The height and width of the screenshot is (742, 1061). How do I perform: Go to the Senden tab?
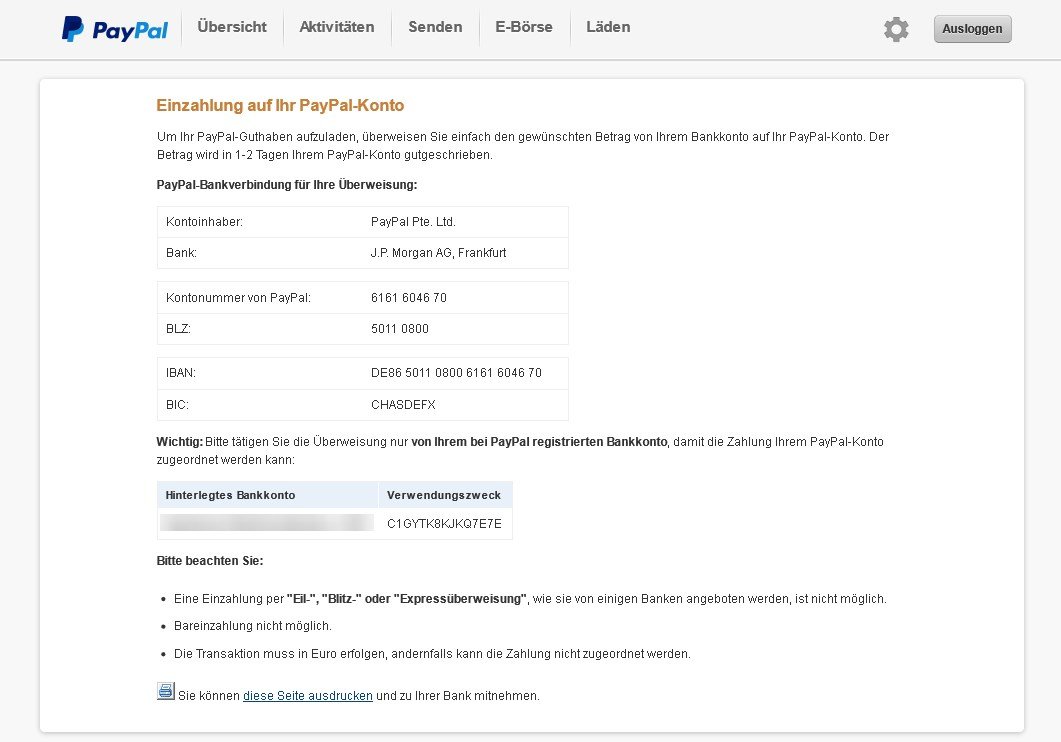(x=435, y=27)
